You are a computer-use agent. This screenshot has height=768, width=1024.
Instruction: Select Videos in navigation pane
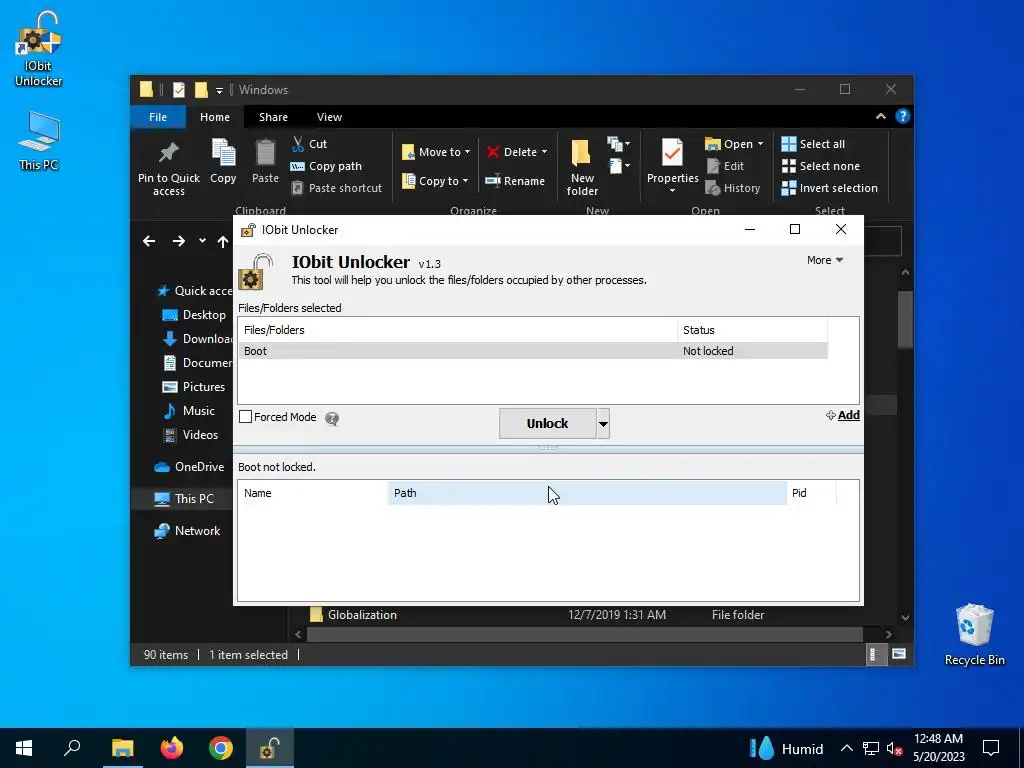point(190,435)
